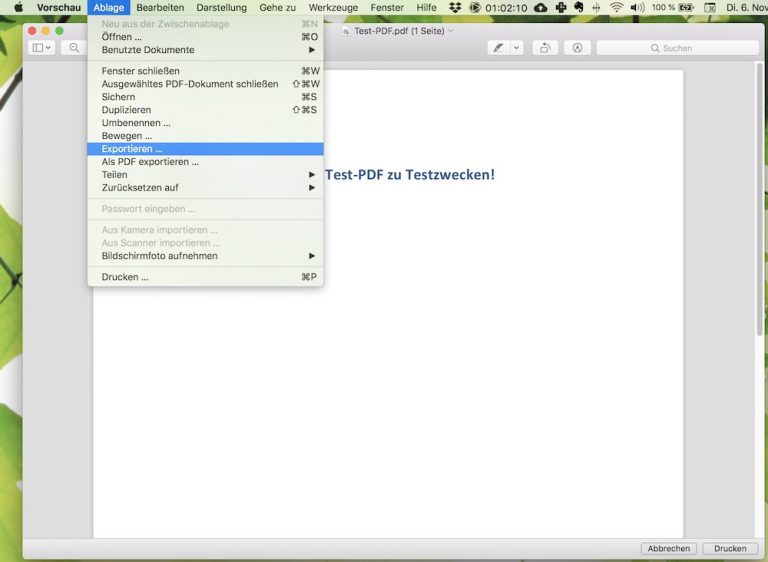This screenshot has height=562, width=768.
Task: Show the markup toolbar icon
Action: [x=577, y=48]
